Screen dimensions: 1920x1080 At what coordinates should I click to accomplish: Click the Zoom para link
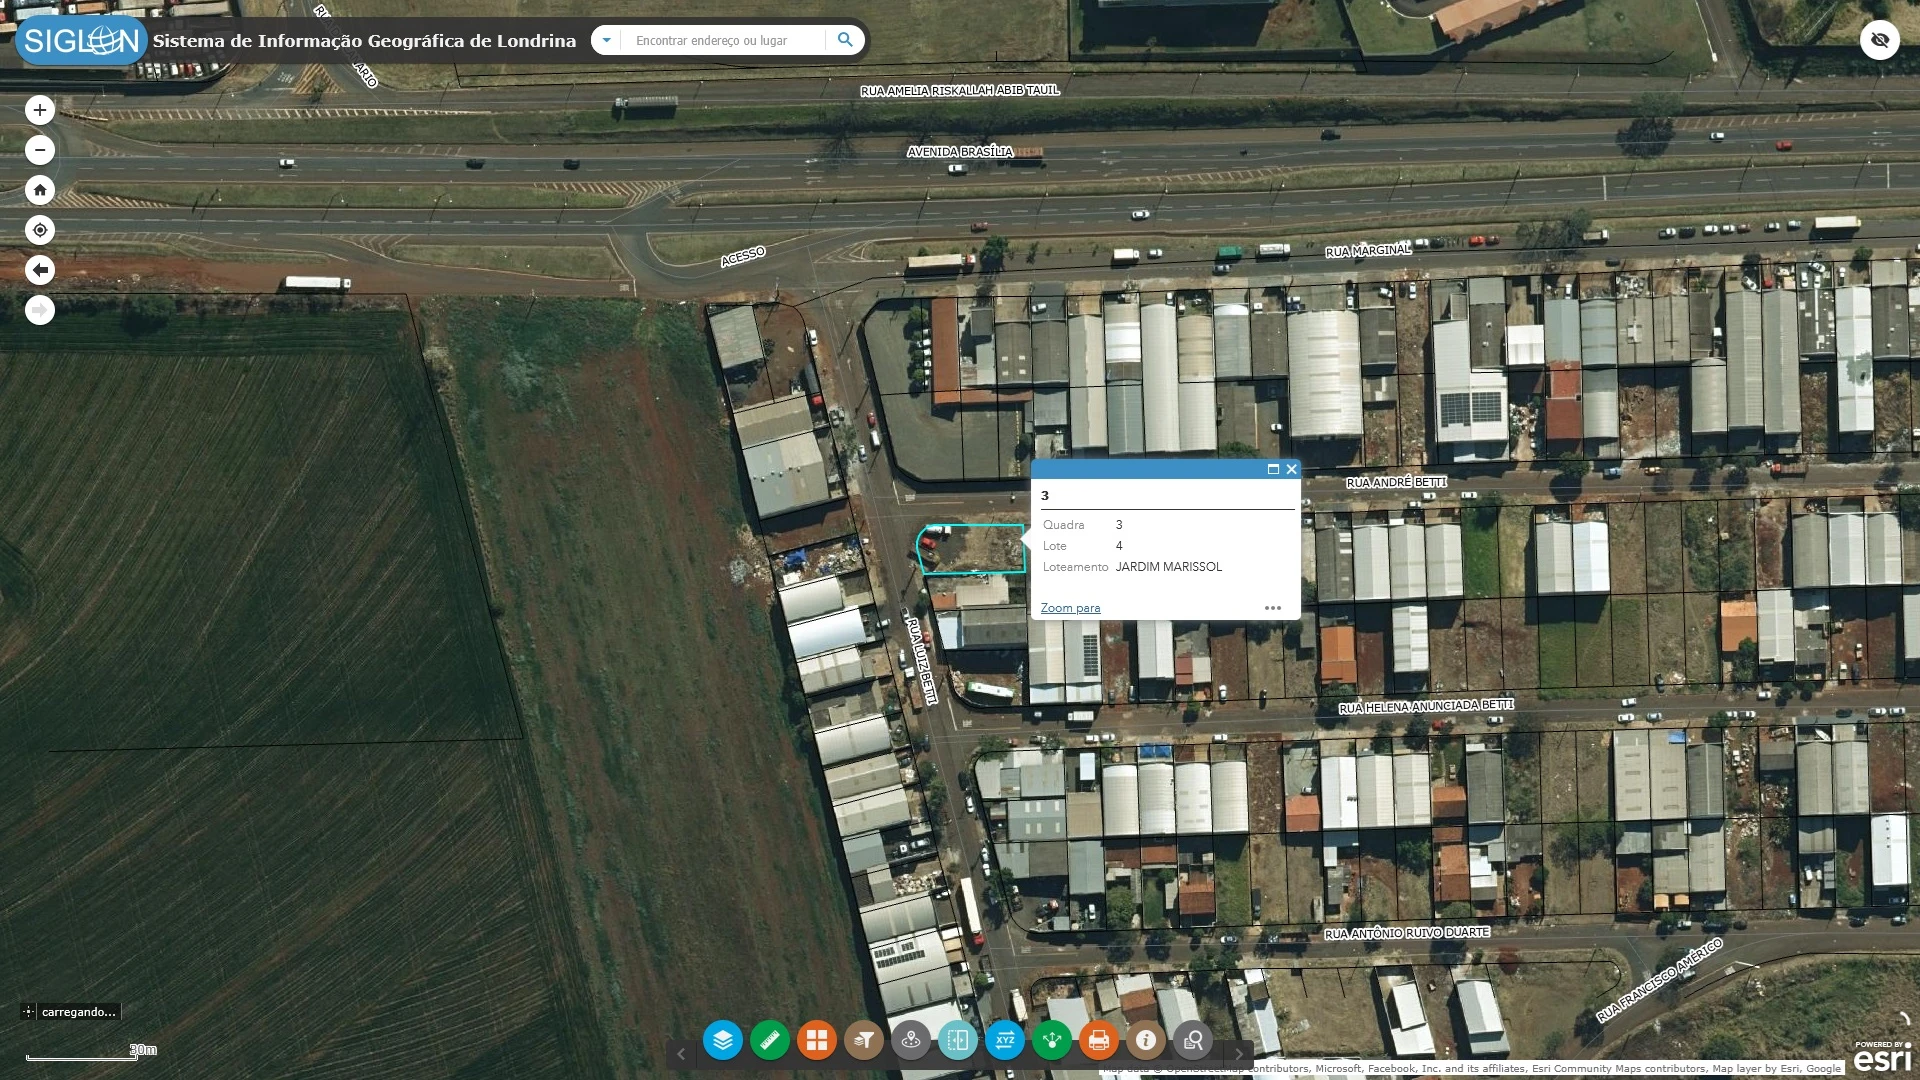pyautogui.click(x=1070, y=608)
